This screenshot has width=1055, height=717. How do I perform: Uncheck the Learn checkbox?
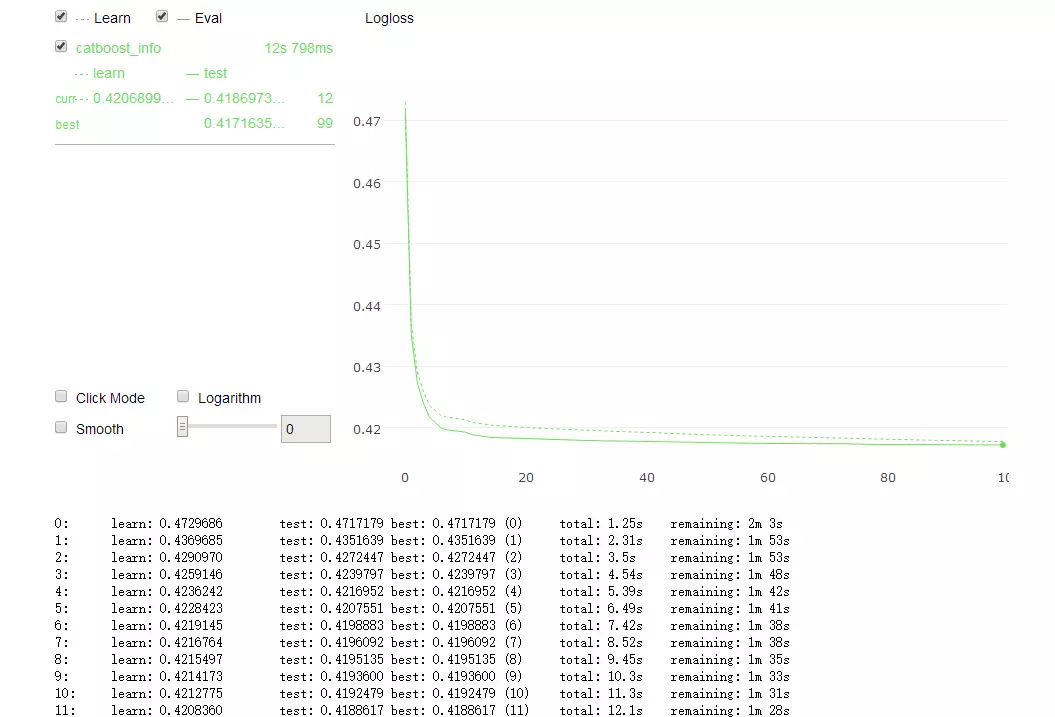(61, 16)
